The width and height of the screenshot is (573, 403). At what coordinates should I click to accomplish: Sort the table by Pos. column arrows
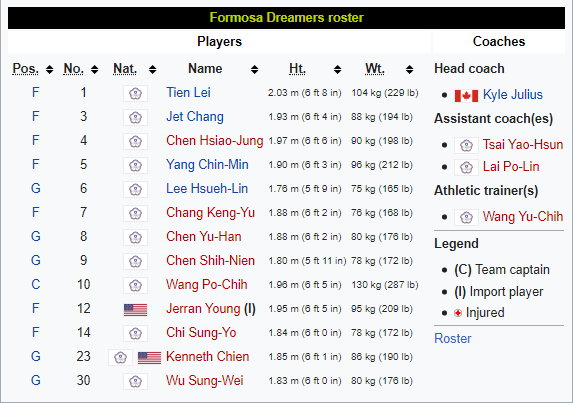coord(49,69)
